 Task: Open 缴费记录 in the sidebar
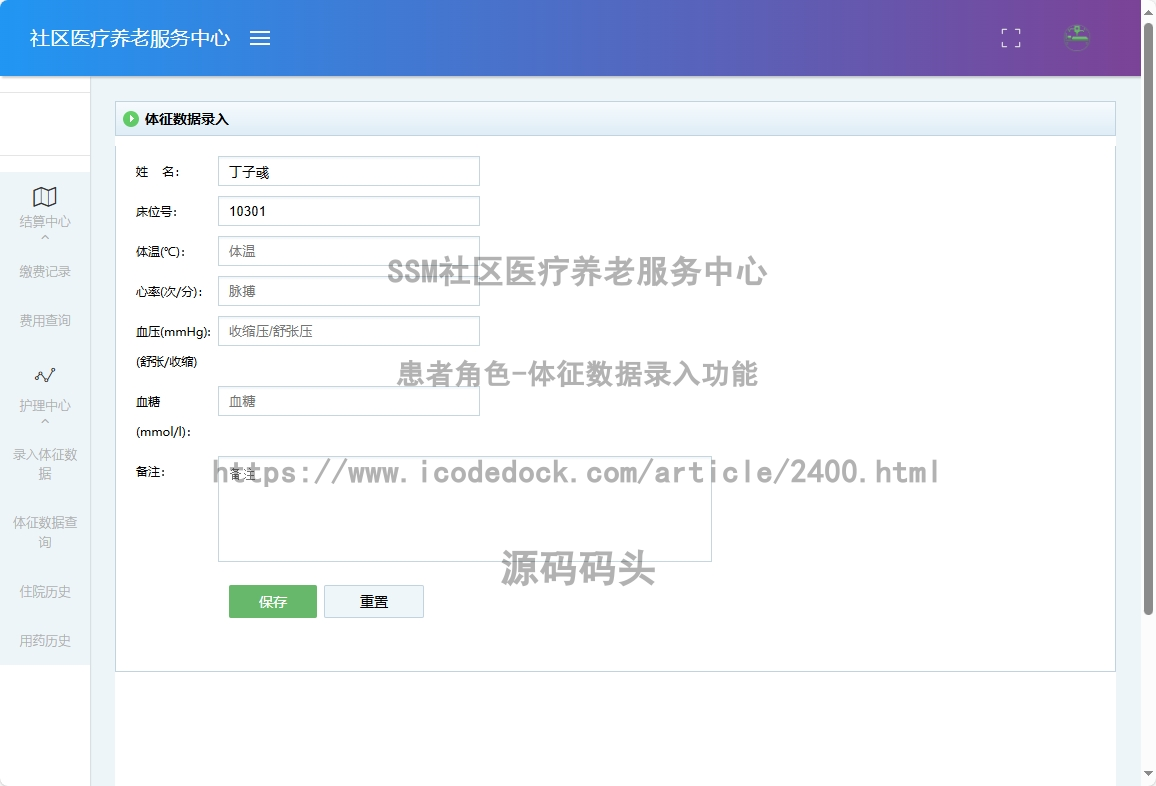(45, 271)
